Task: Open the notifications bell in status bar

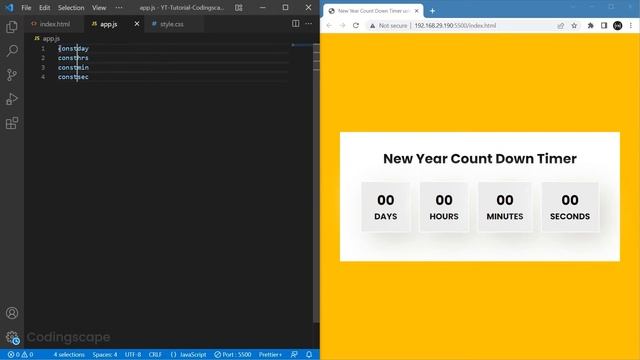Action: 309,354
